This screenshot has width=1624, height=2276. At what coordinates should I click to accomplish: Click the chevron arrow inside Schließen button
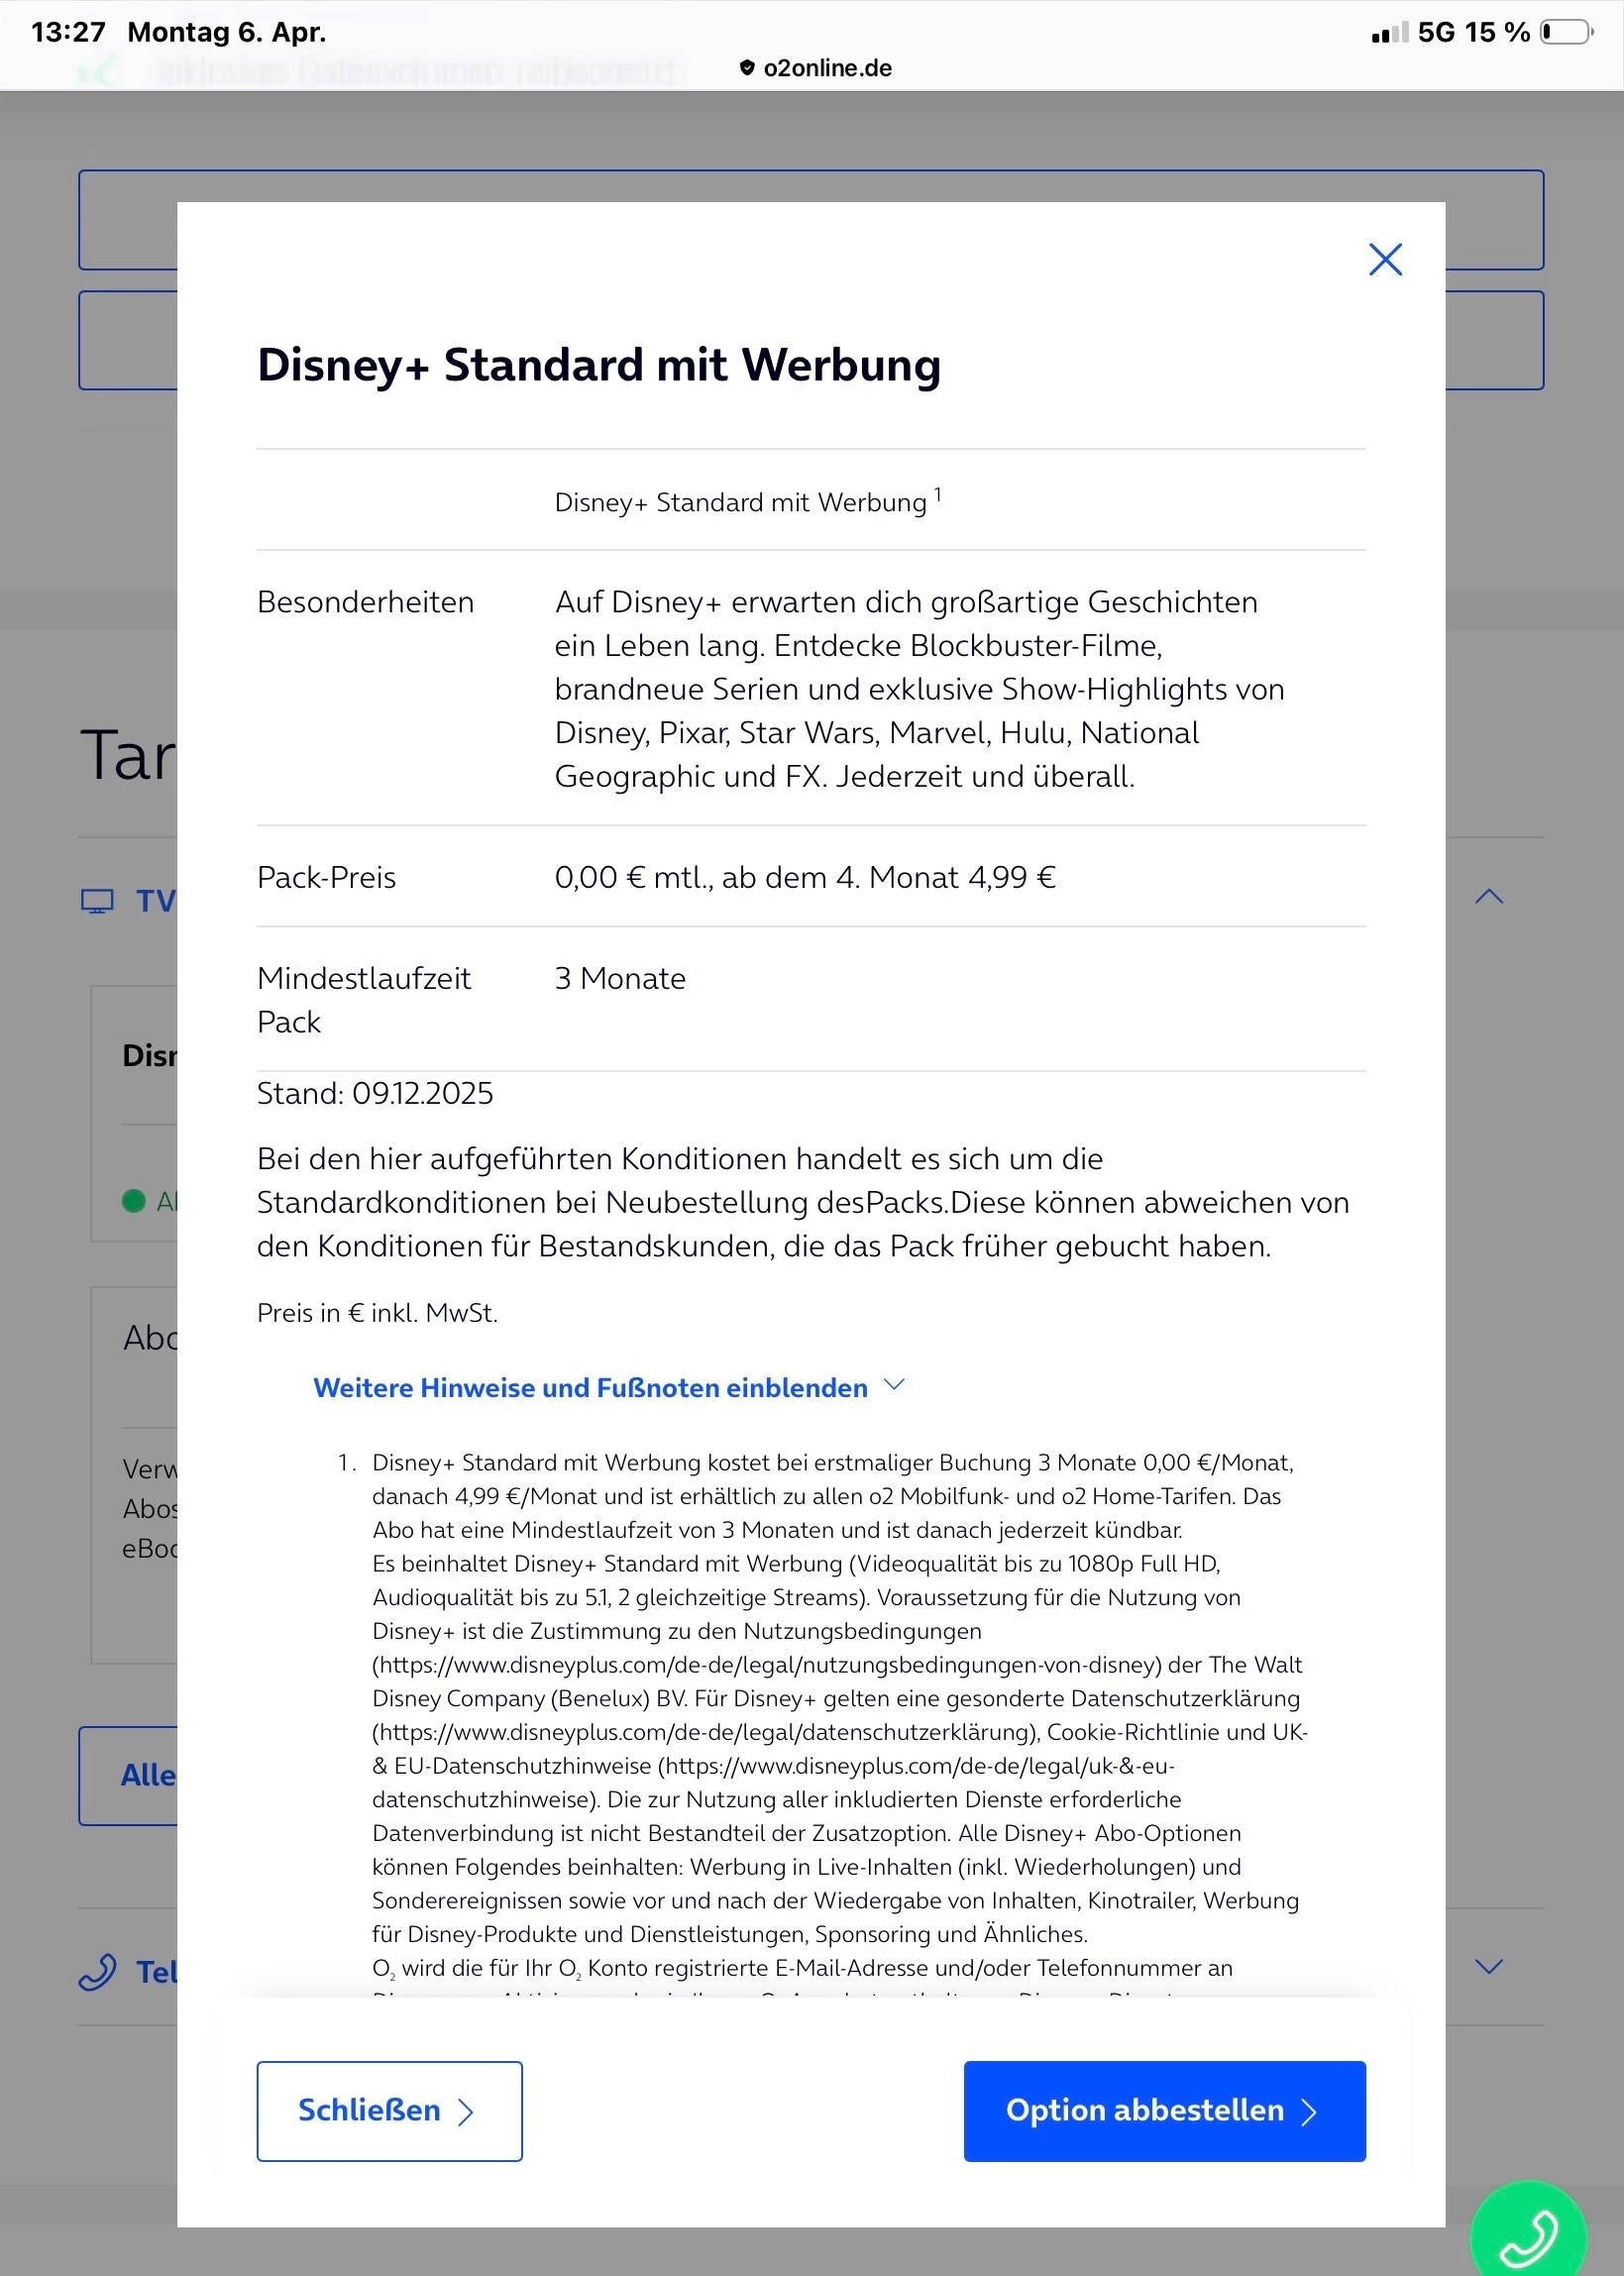coord(465,2111)
